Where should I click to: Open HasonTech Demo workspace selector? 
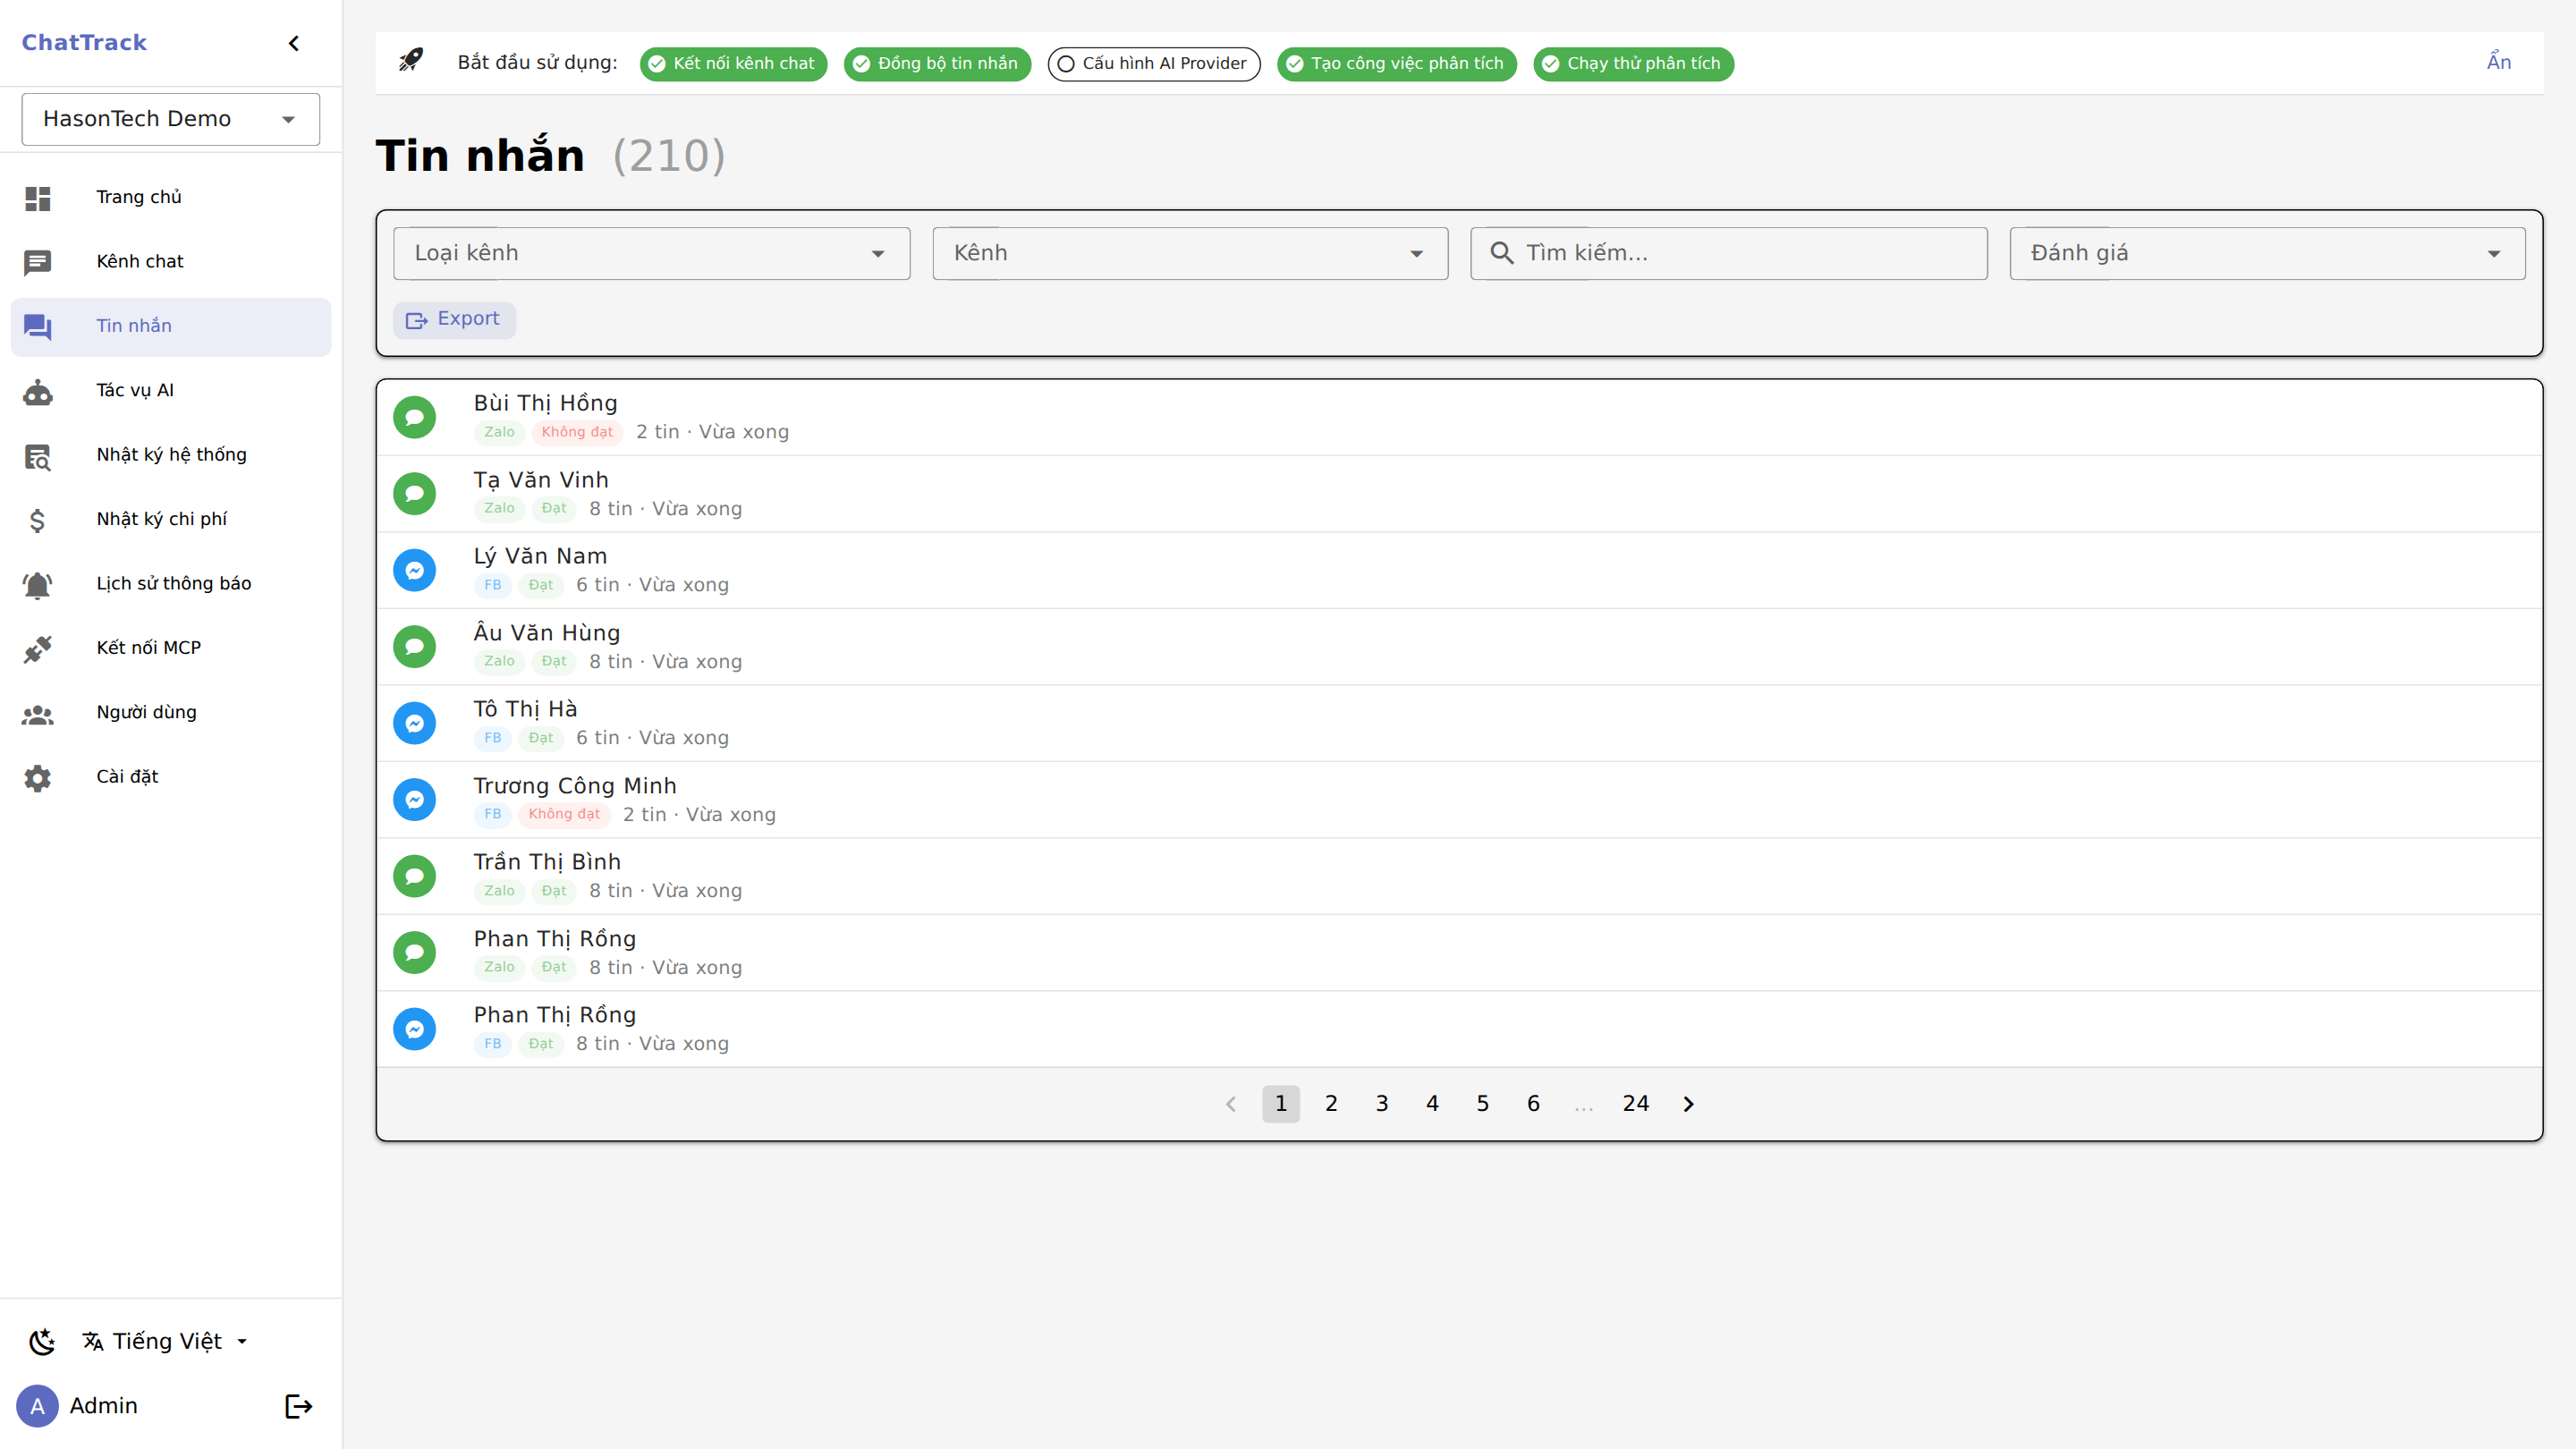(170, 119)
